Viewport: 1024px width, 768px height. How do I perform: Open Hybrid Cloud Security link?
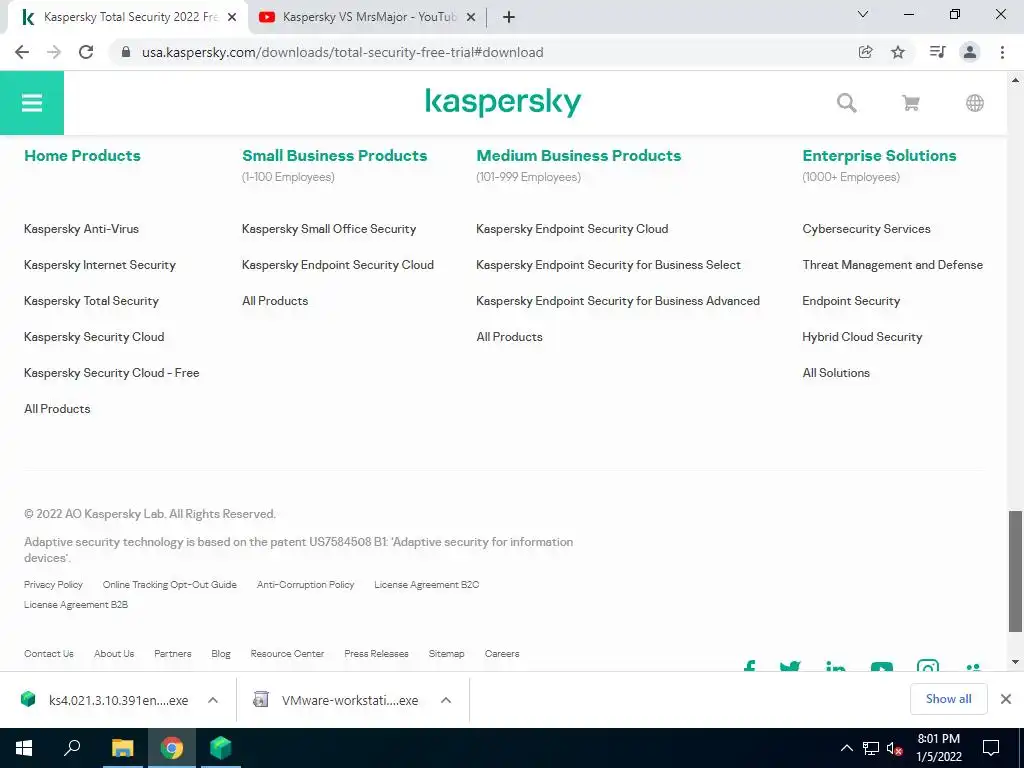(862, 336)
